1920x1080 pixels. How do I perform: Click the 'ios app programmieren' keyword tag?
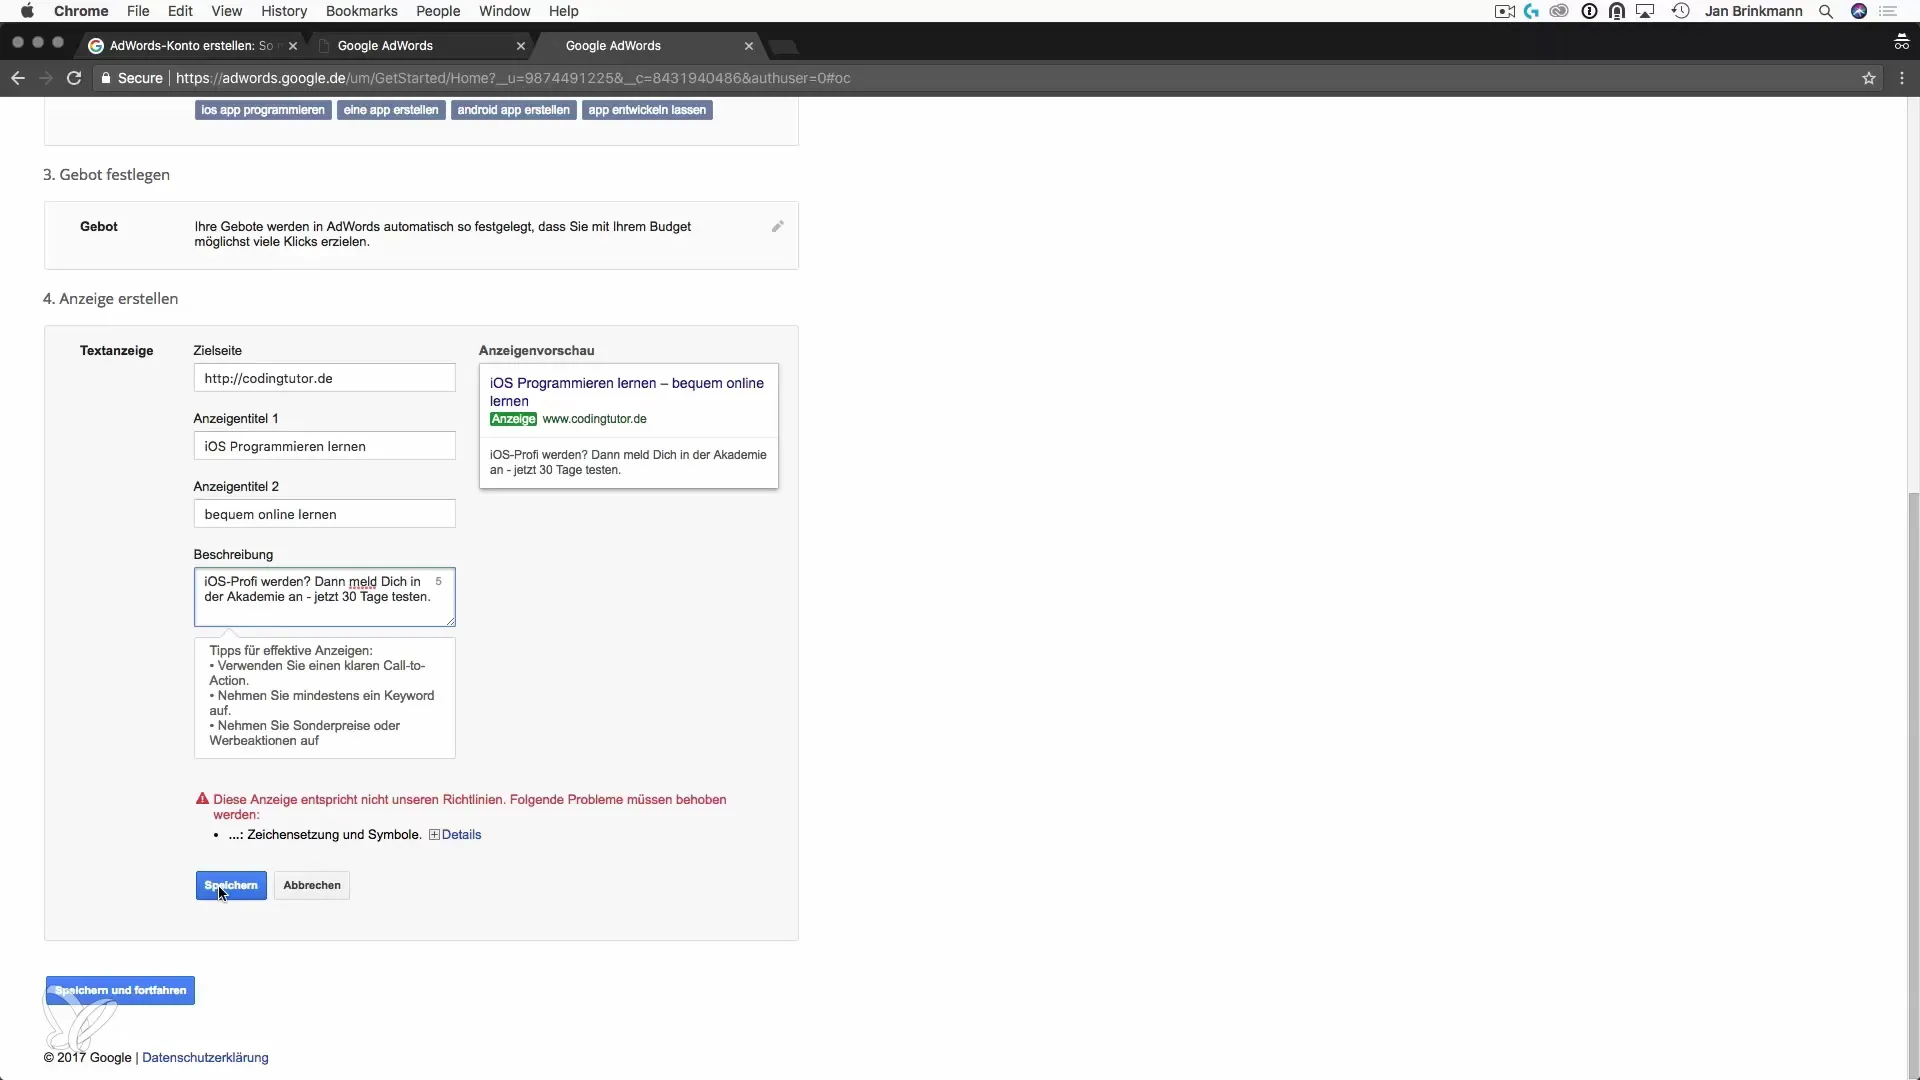click(x=263, y=110)
